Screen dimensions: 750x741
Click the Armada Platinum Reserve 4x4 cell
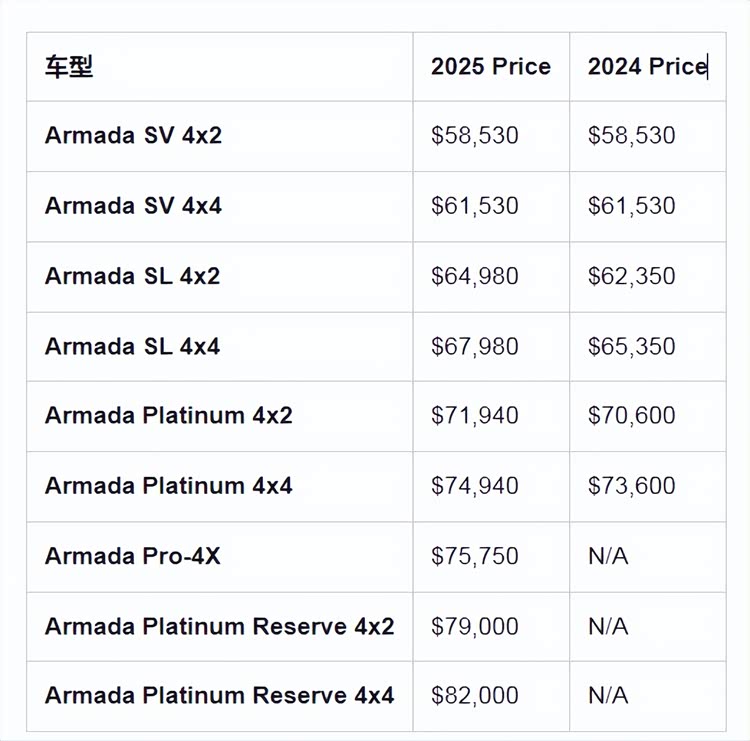[219, 696]
